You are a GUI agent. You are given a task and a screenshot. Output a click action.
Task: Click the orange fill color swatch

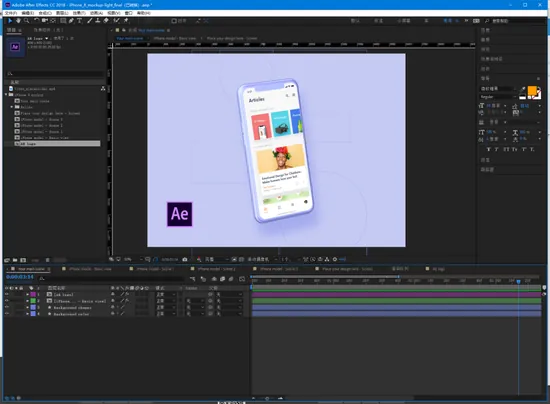(x=532, y=90)
